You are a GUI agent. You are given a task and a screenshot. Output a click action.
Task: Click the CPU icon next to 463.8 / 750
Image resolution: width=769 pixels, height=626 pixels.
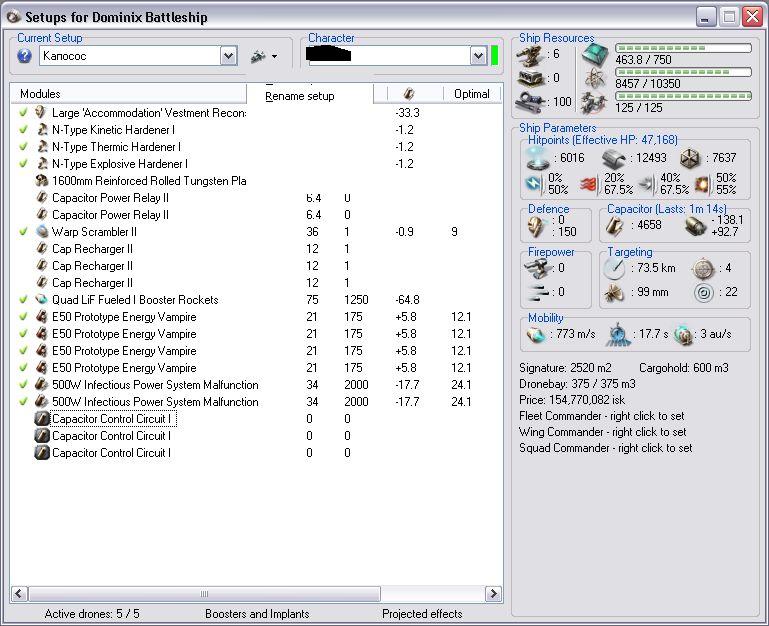(x=595, y=54)
